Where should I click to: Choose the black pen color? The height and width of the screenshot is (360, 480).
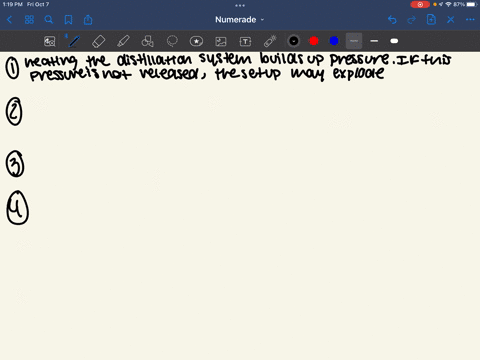click(294, 41)
